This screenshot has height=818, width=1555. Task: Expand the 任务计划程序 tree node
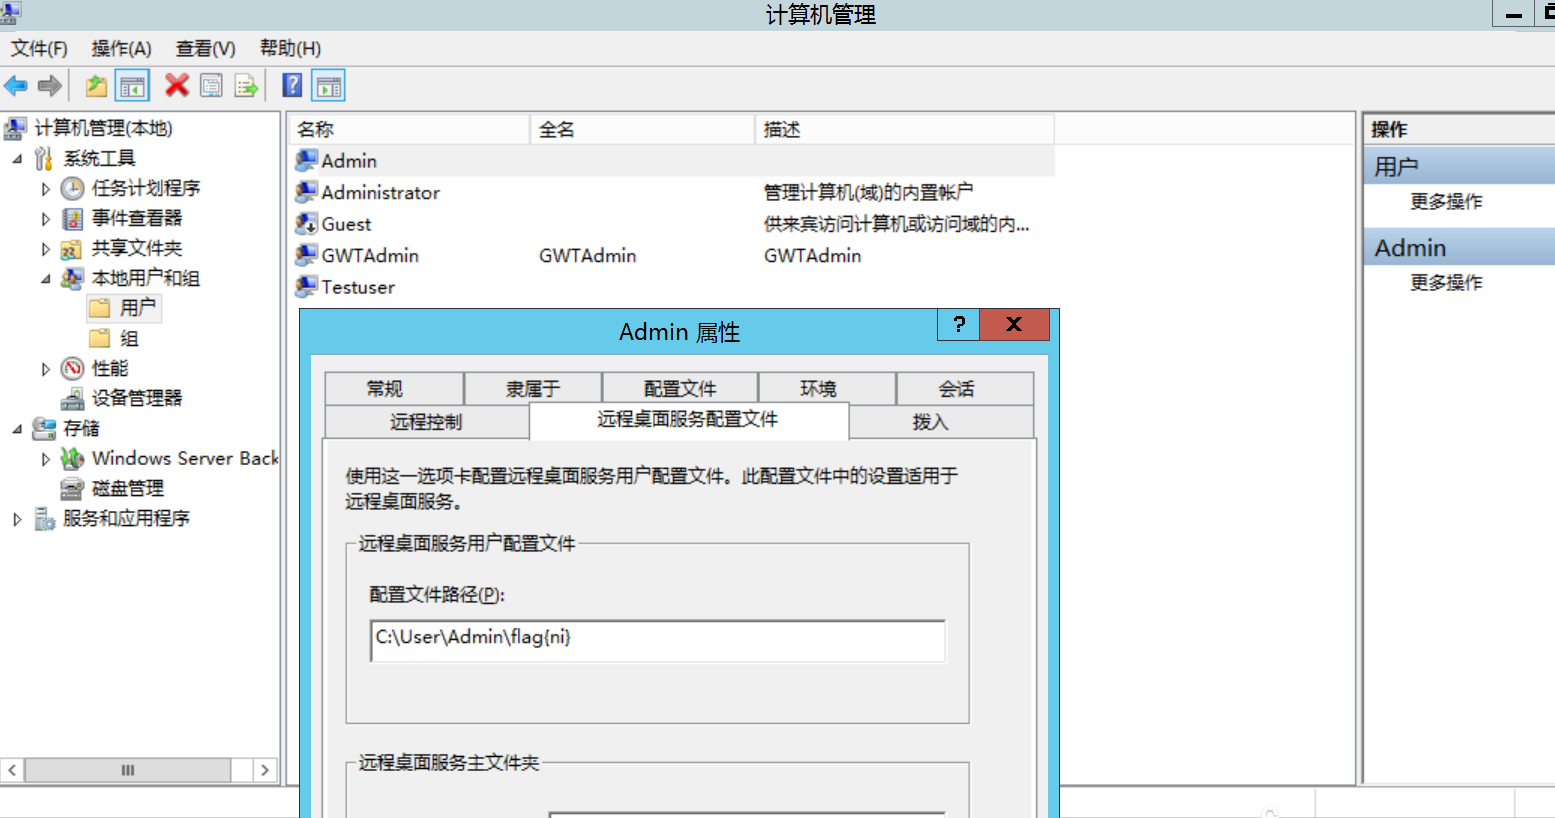pos(45,188)
